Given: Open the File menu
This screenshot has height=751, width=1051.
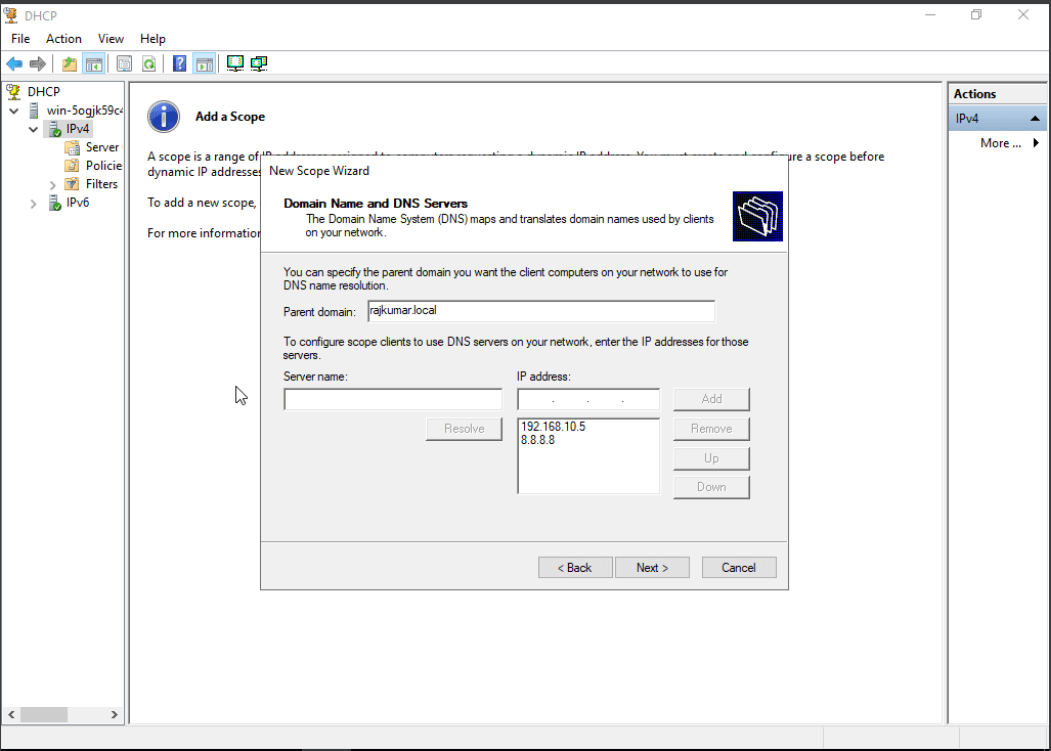Looking at the screenshot, I should pos(21,39).
